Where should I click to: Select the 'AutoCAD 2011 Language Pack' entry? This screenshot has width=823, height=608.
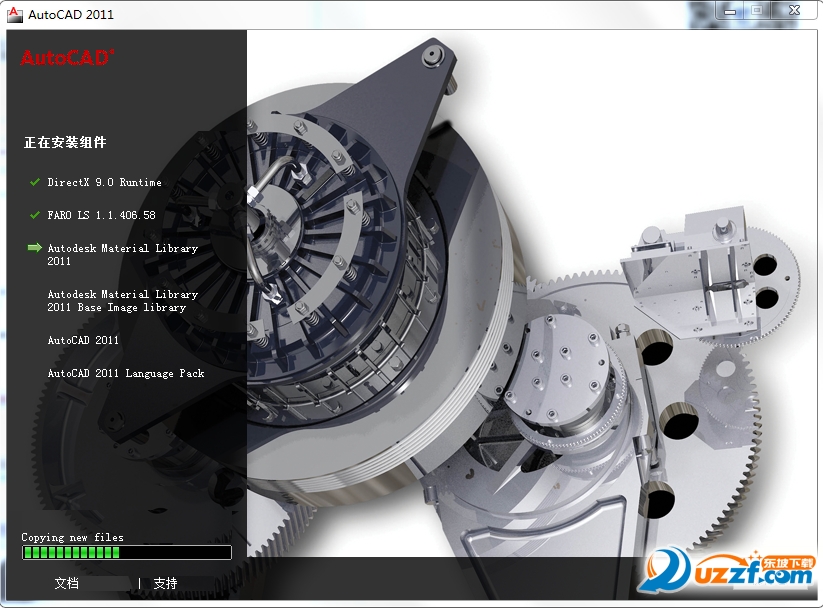point(126,373)
